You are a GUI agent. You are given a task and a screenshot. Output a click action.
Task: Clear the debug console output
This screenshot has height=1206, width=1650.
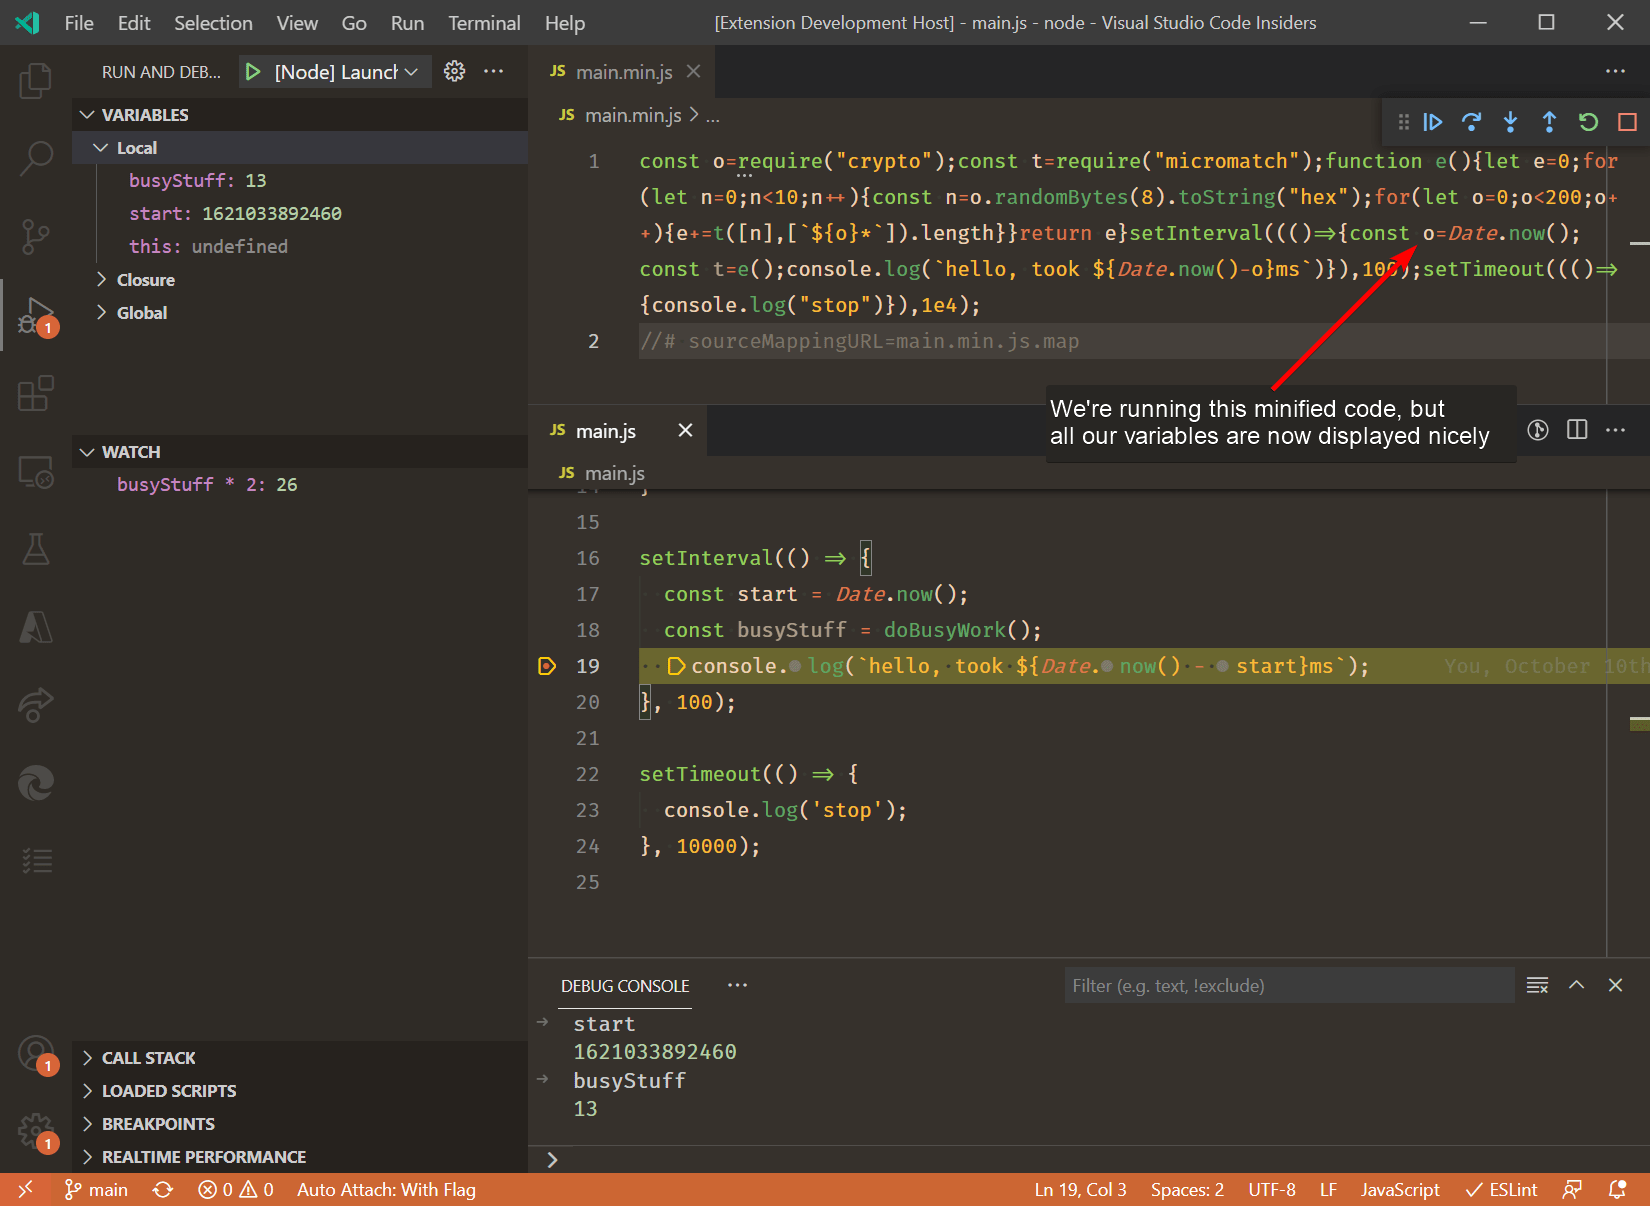click(x=1537, y=985)
